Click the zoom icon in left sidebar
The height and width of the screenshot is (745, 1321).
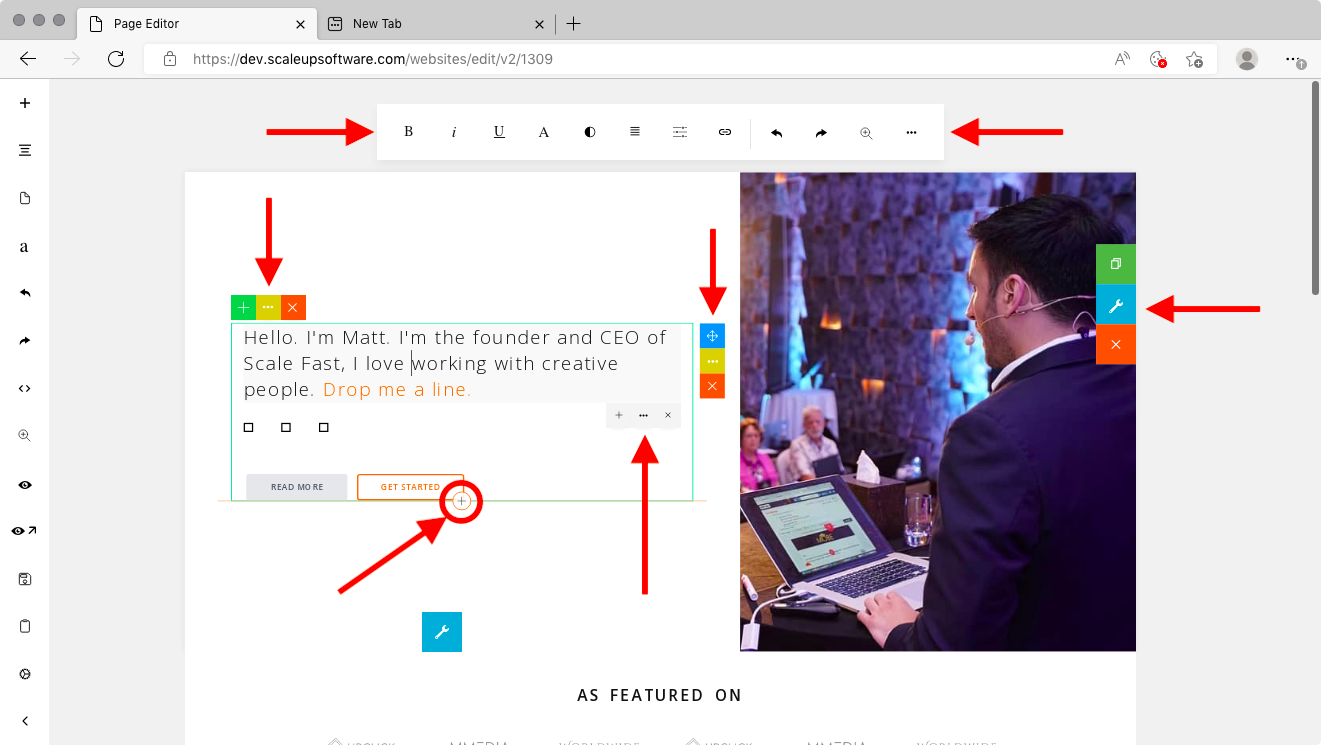pos(25,436)
